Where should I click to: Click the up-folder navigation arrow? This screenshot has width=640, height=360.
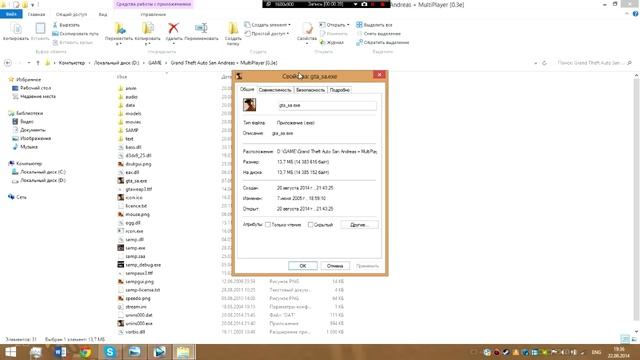(x=38, y=63)
